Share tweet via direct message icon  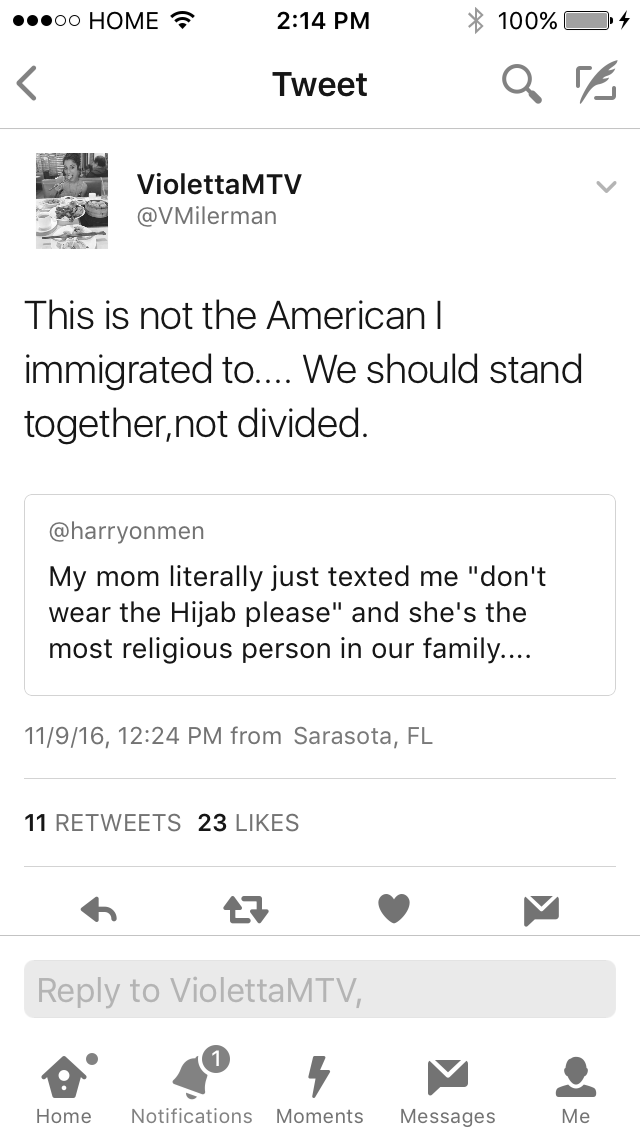pyautogui.click(x=541, y=910)
